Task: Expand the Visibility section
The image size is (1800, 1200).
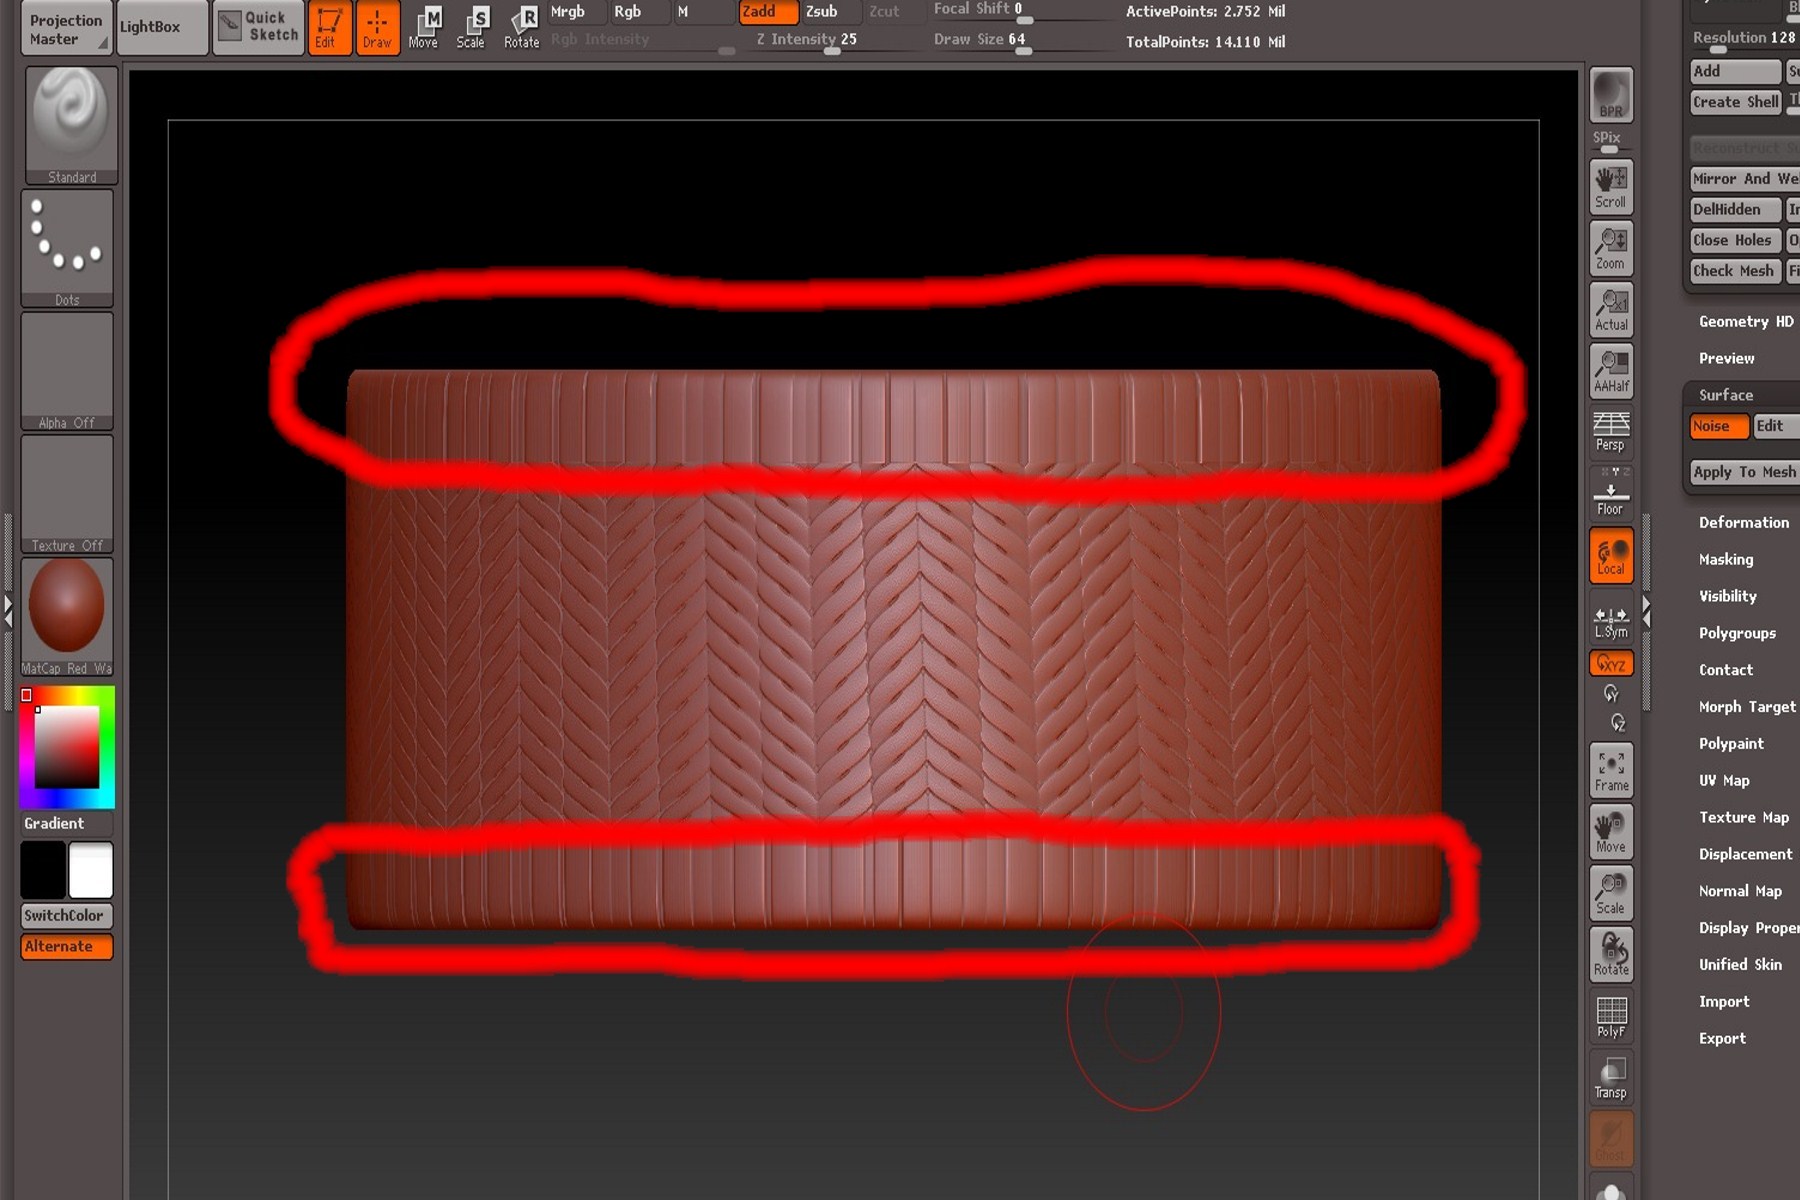Action: click(x=1728, y=596)
